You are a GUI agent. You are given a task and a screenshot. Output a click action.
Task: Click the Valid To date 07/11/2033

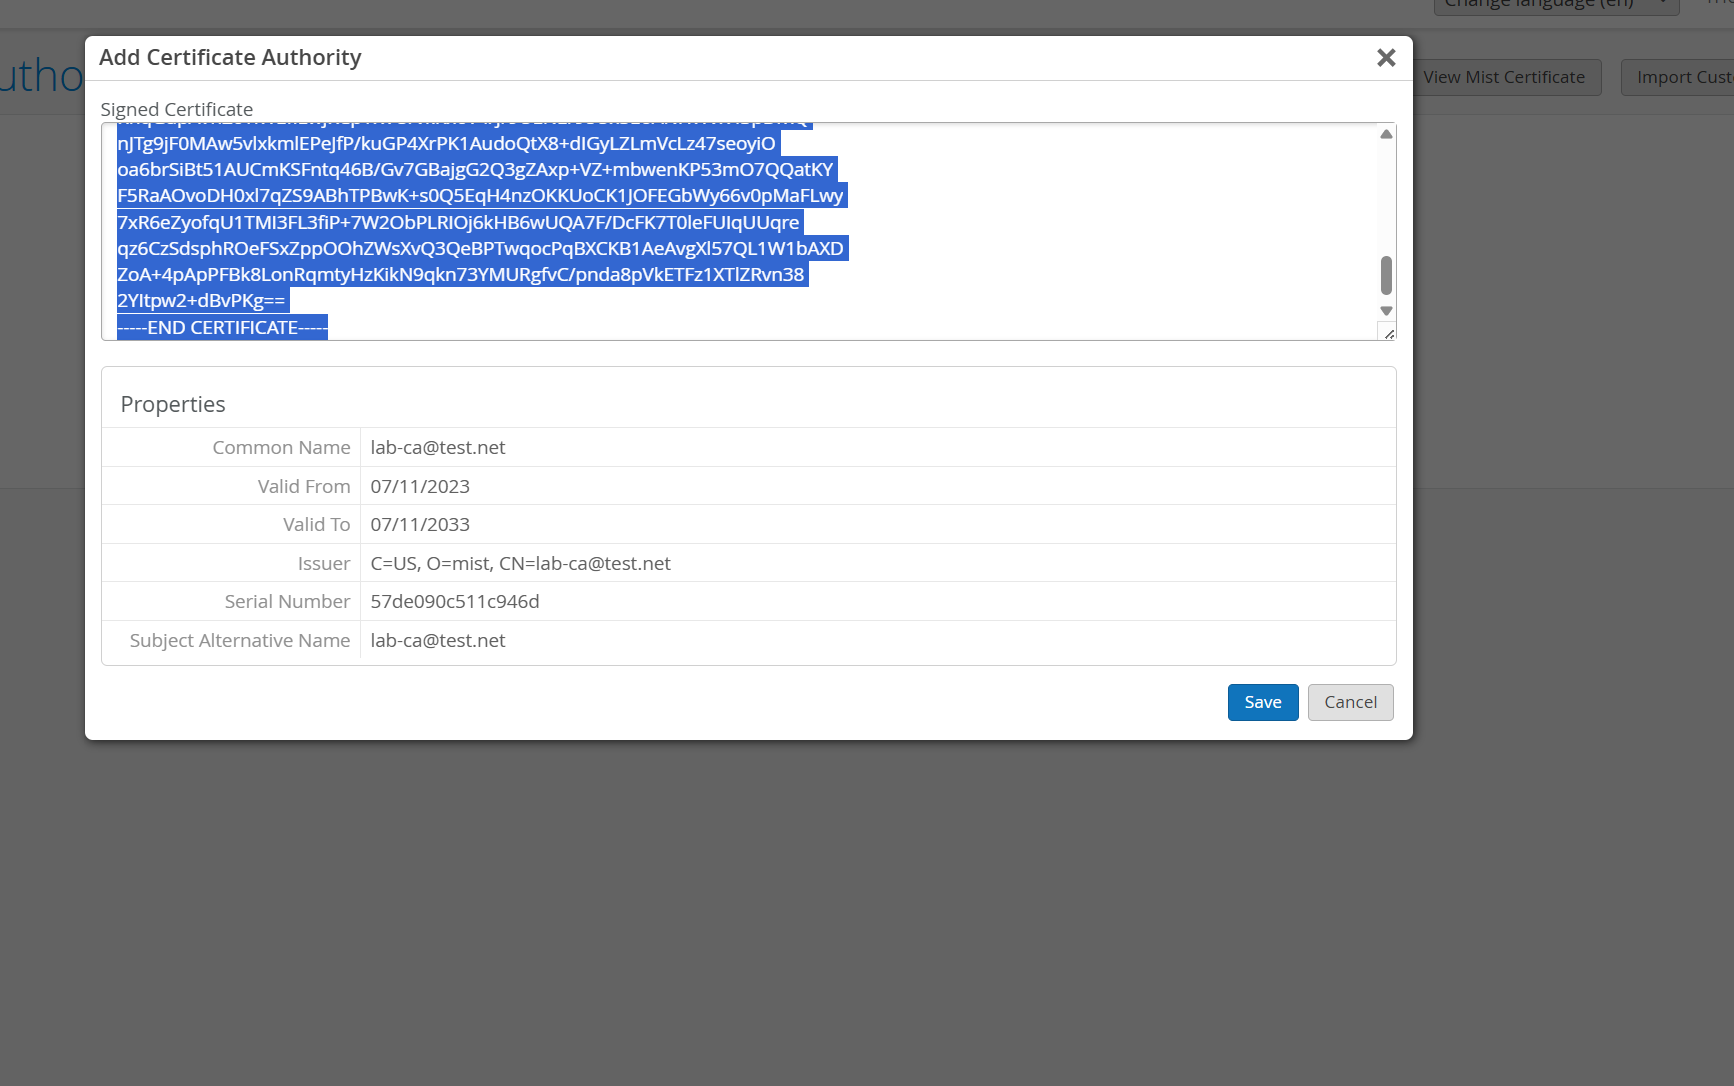[420, 524]
